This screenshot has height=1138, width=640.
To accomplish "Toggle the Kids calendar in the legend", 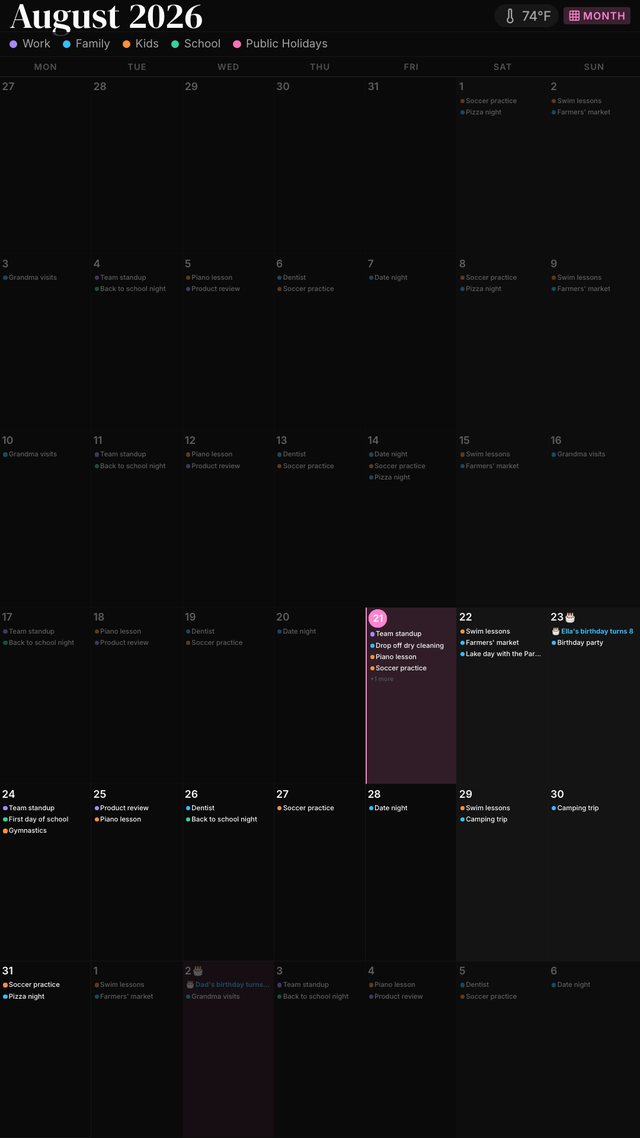I will pos(140,44).
